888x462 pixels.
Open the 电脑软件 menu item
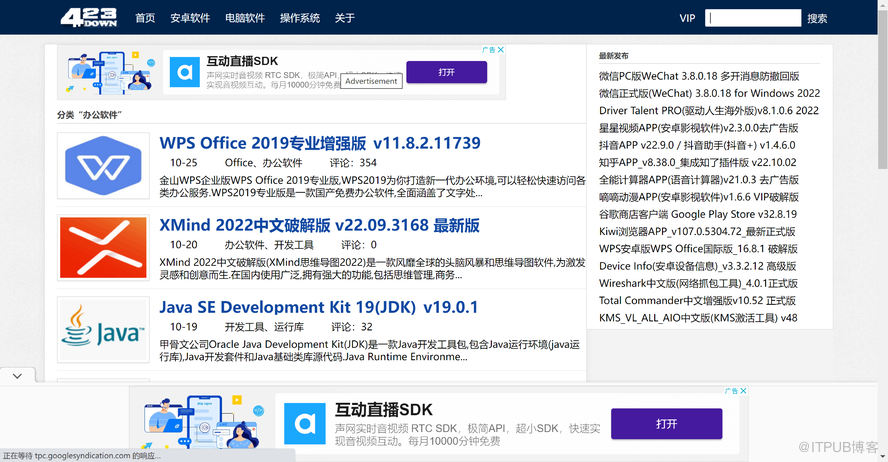(x=245, y=18)
